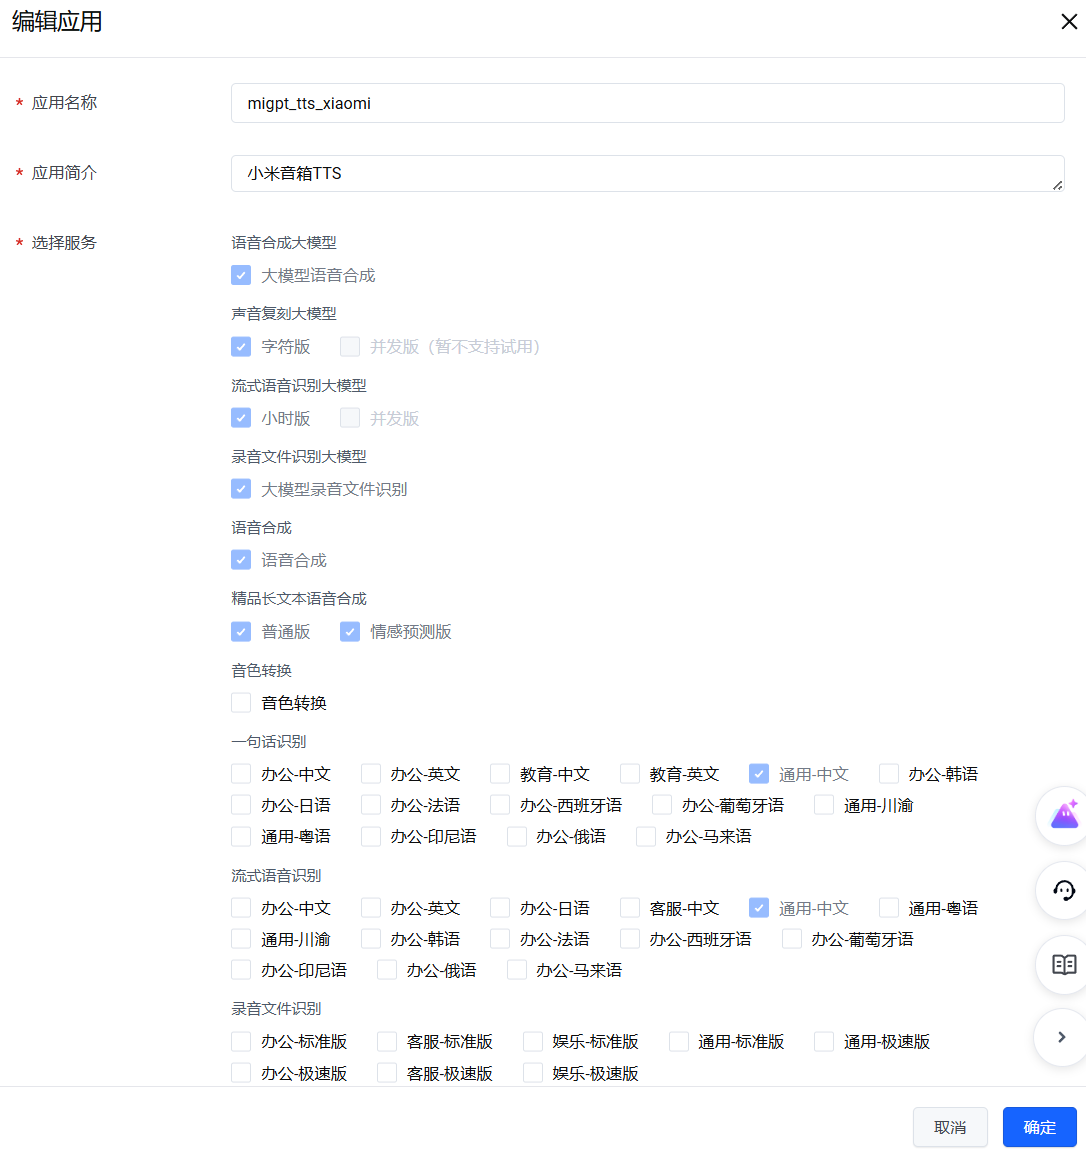Open the documentation book icon
The height and width of the screenshot is (1156, 1086).
(1064, 964)
